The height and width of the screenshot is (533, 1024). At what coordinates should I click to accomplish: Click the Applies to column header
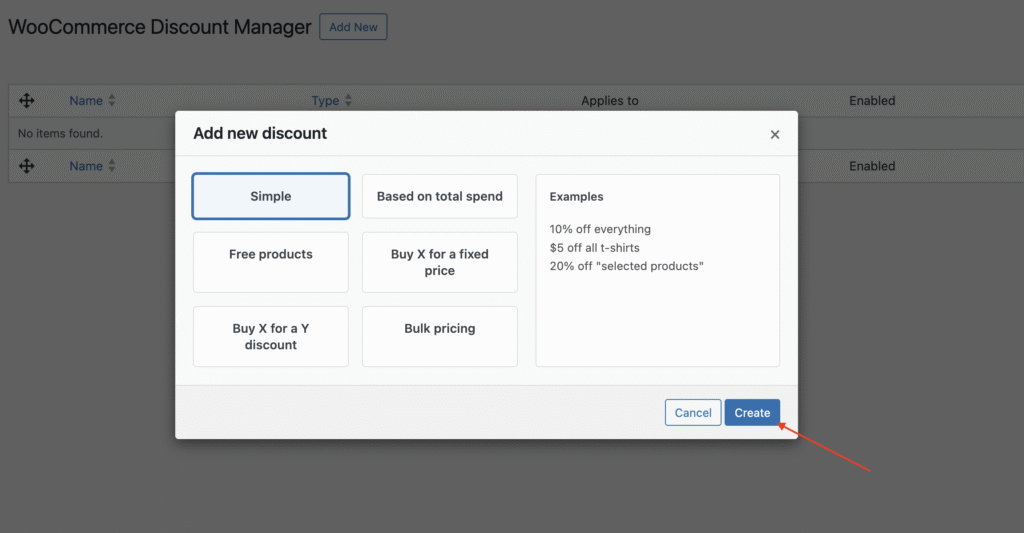[609, 101]
